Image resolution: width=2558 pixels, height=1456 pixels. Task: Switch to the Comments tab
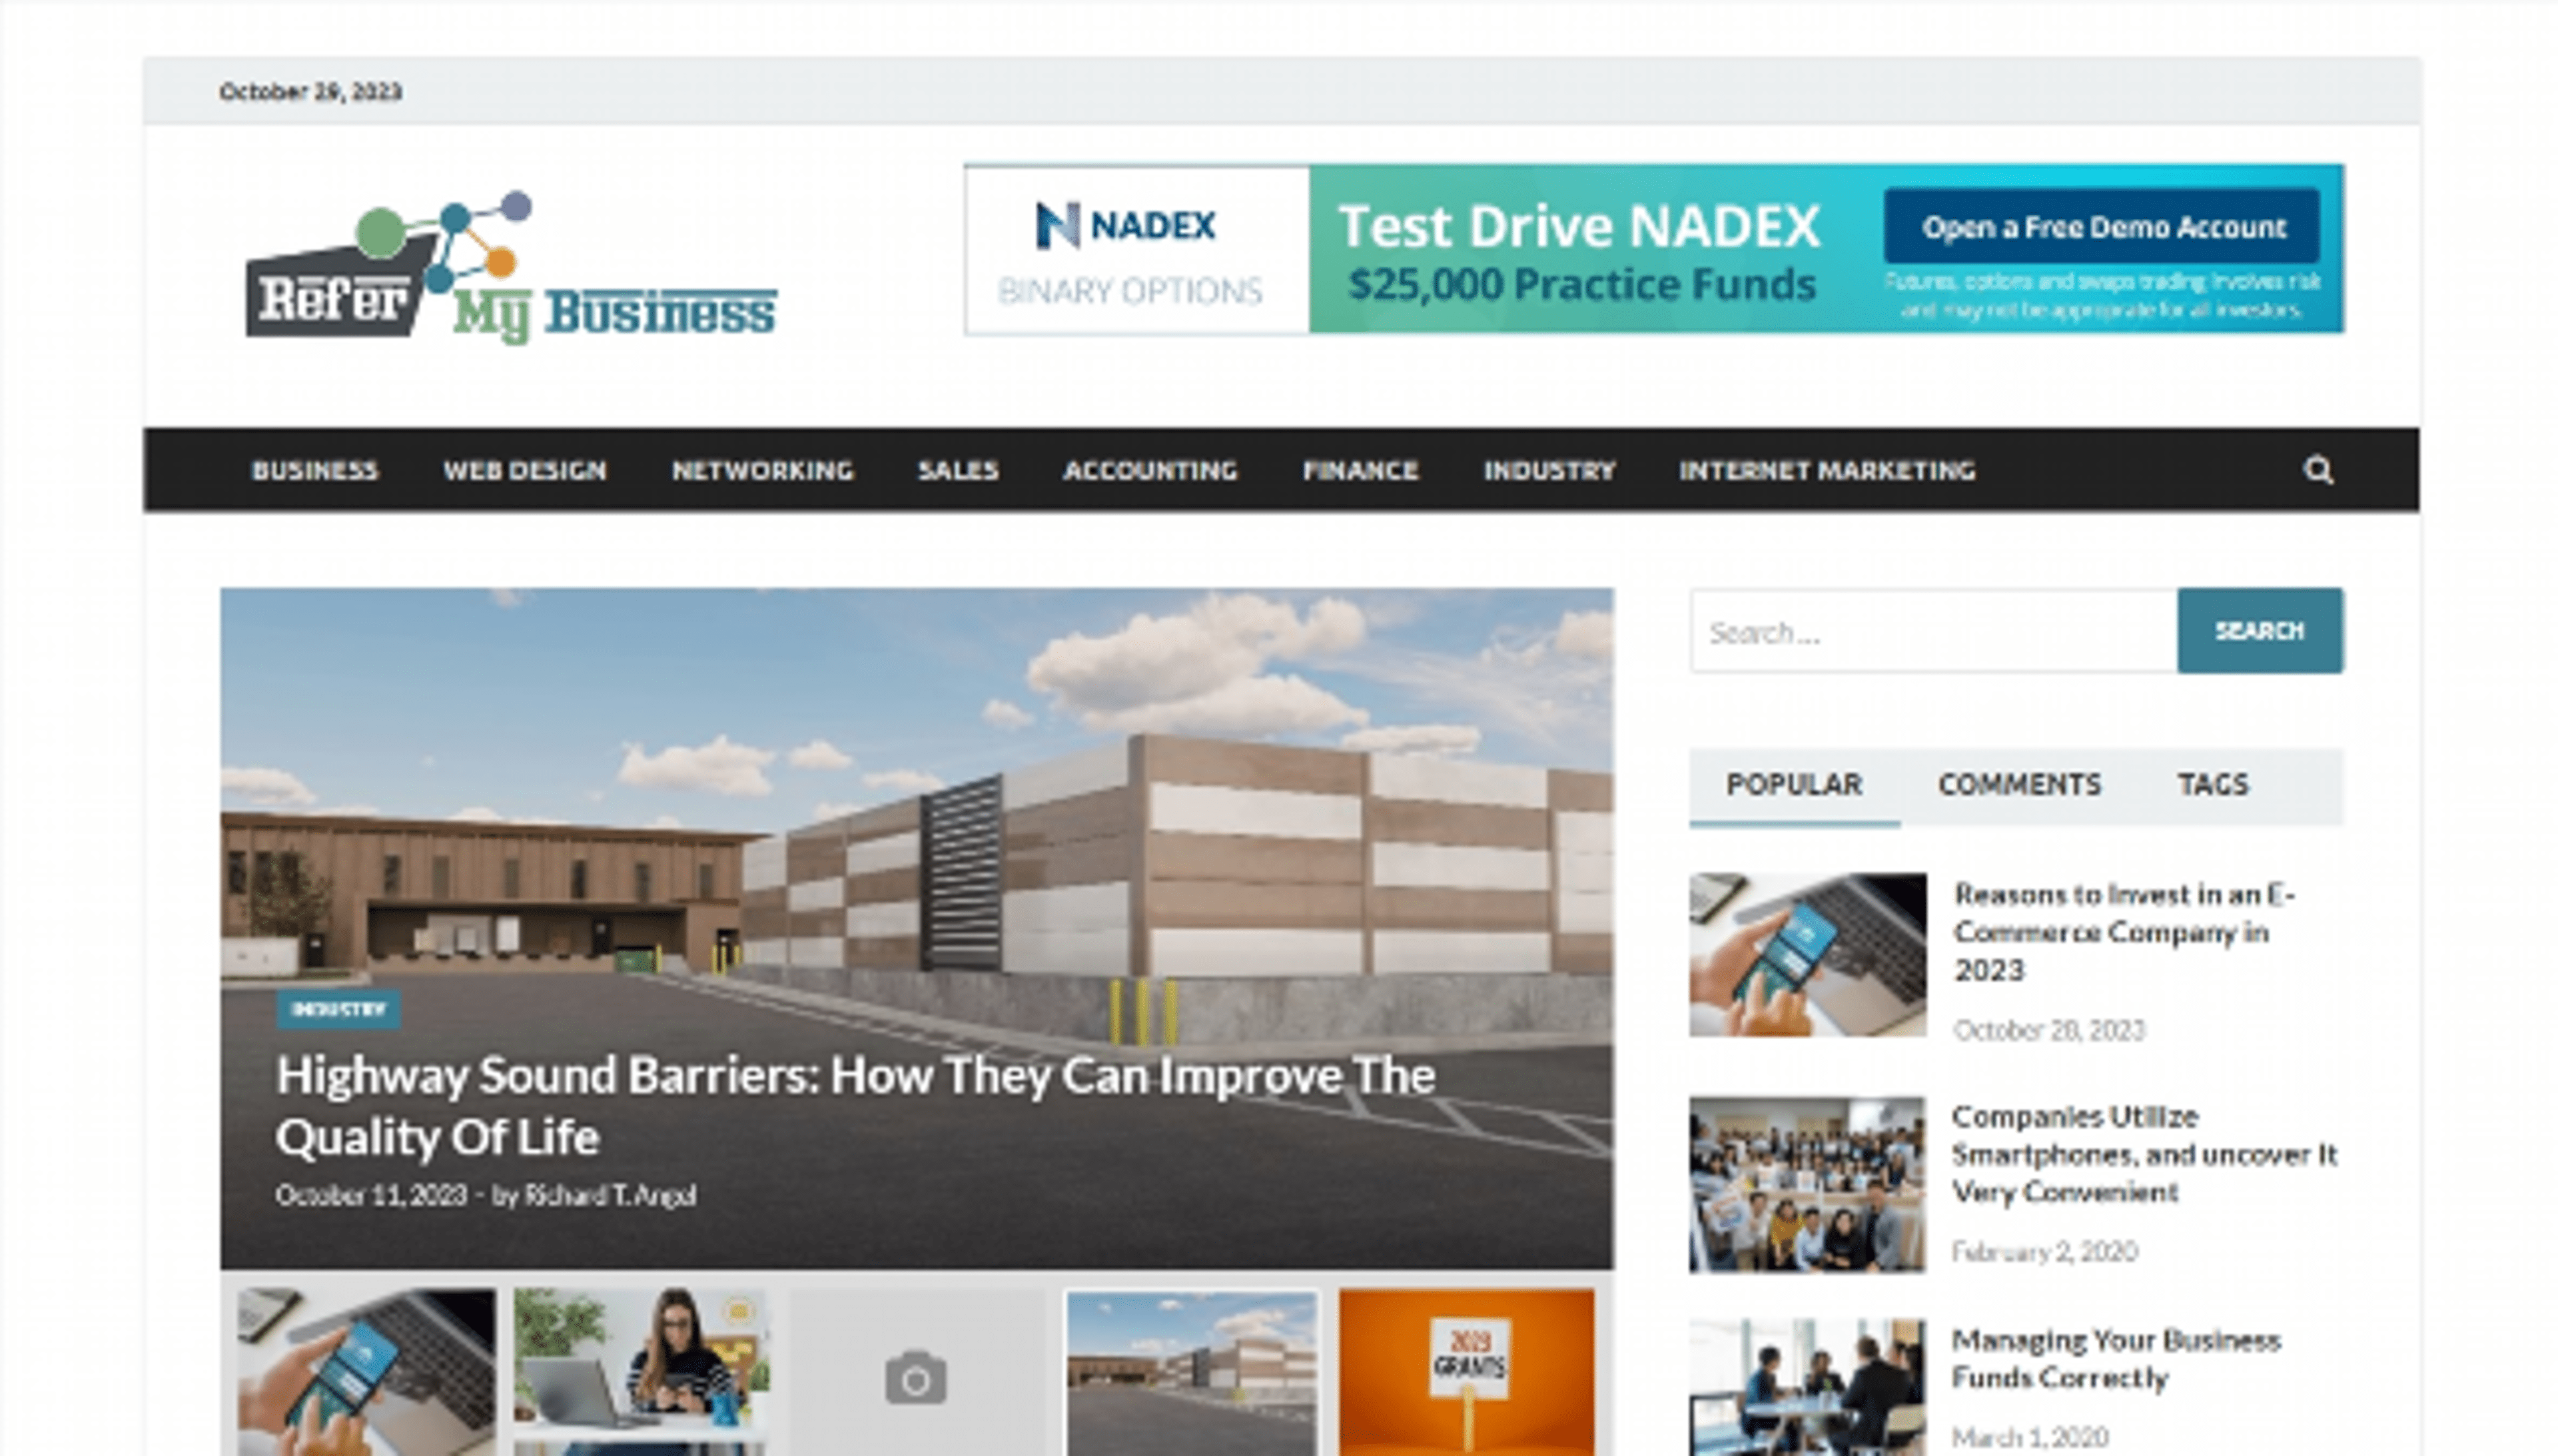2019,785
